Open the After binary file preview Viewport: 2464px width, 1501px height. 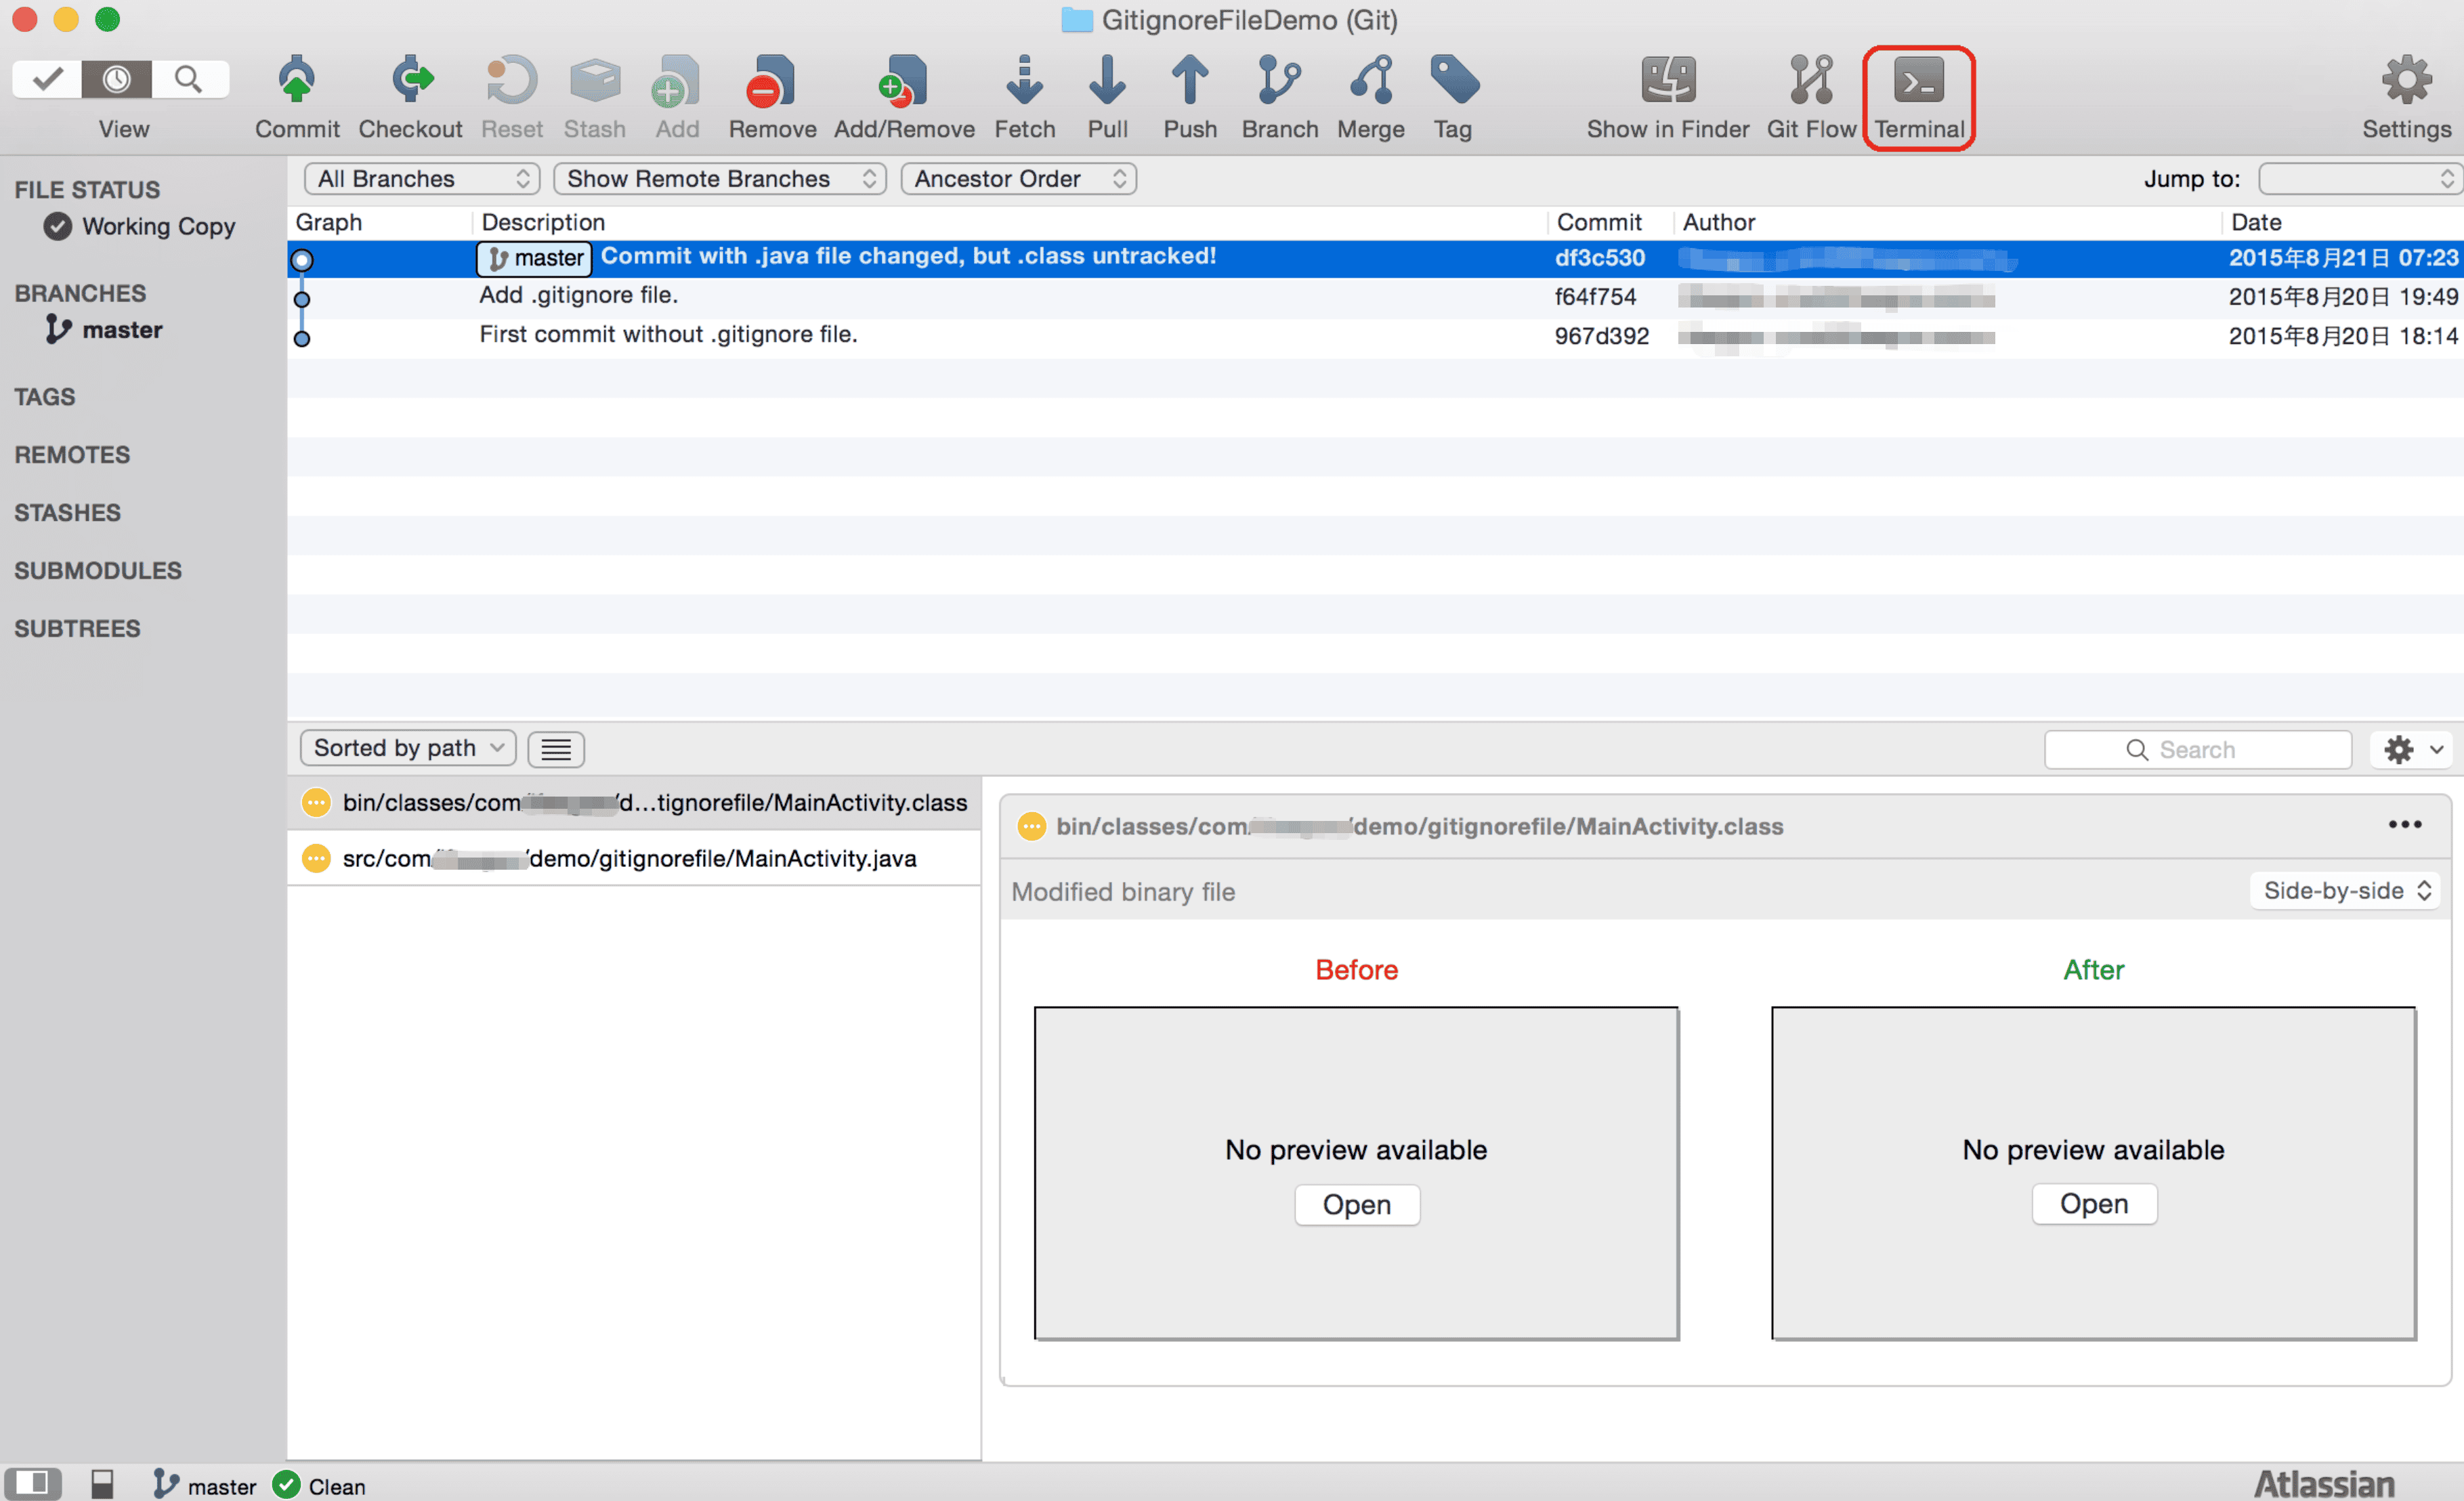coord(2094,1204)
